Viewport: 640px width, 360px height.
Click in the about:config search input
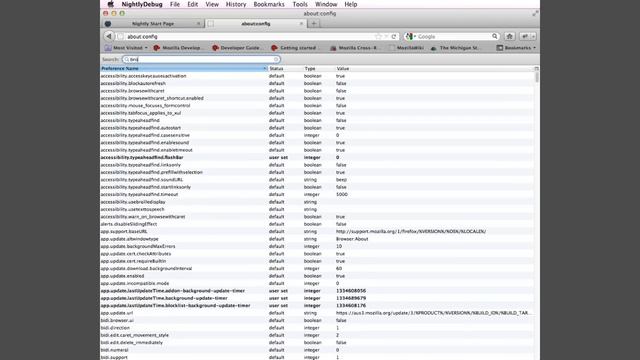pyautogui.click(x=201, y=60)
